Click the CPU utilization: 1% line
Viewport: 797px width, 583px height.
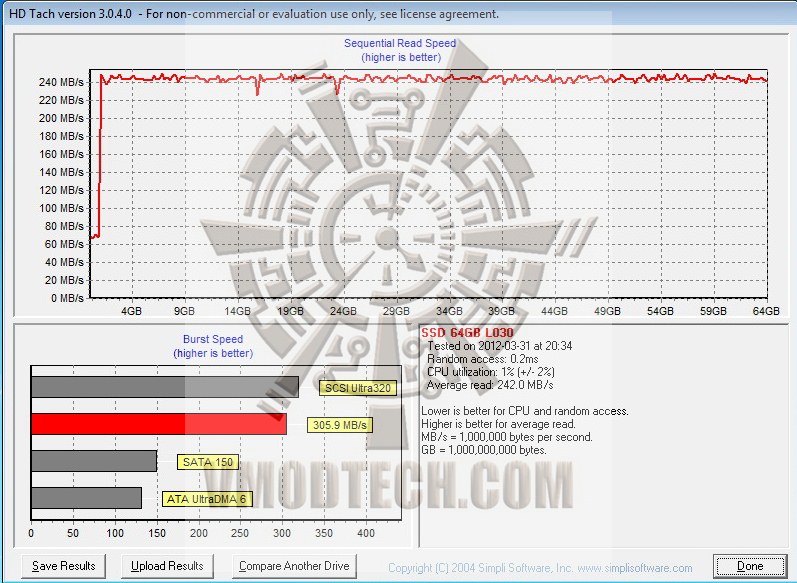coord(491,372)
